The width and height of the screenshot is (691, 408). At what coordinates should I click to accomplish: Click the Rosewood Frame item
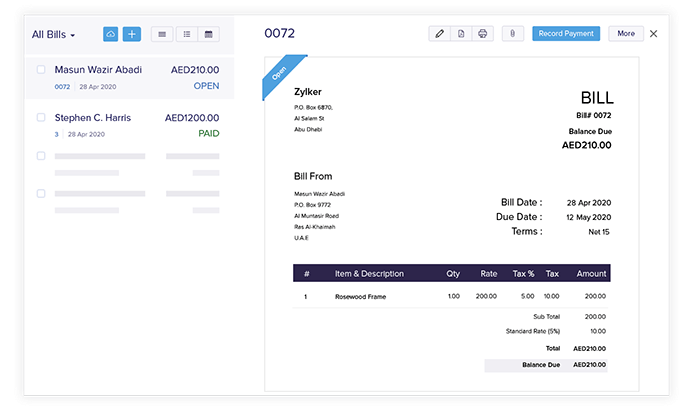360,297
